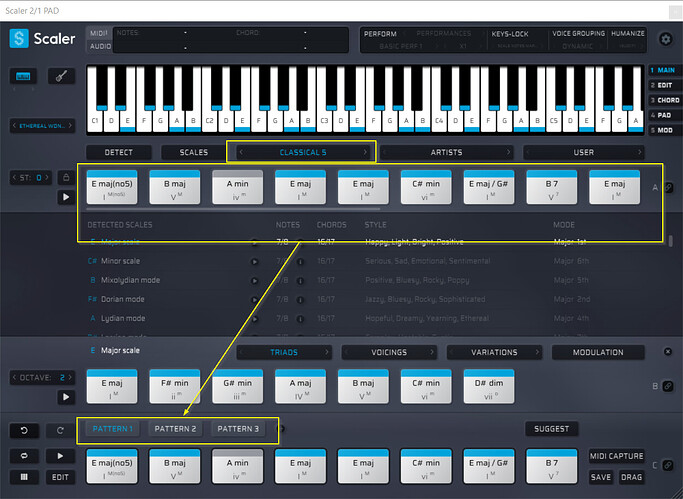Click the SAVE button
683x499 pixels.
click(x=601, y=477)
